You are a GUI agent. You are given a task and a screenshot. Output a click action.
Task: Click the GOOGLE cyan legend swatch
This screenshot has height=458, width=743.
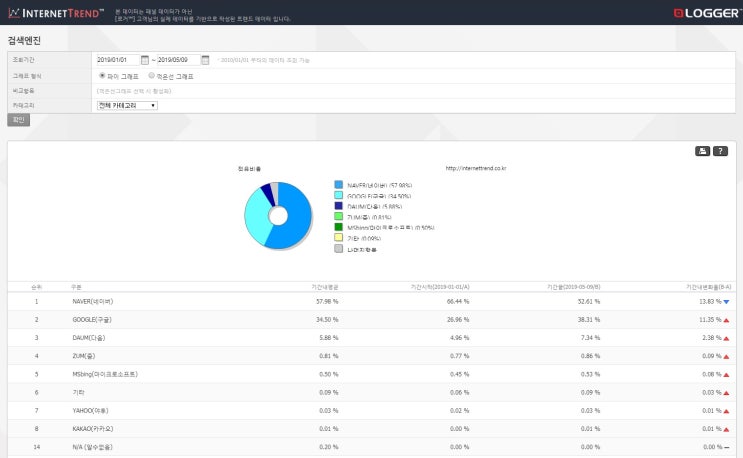(338, 195)
